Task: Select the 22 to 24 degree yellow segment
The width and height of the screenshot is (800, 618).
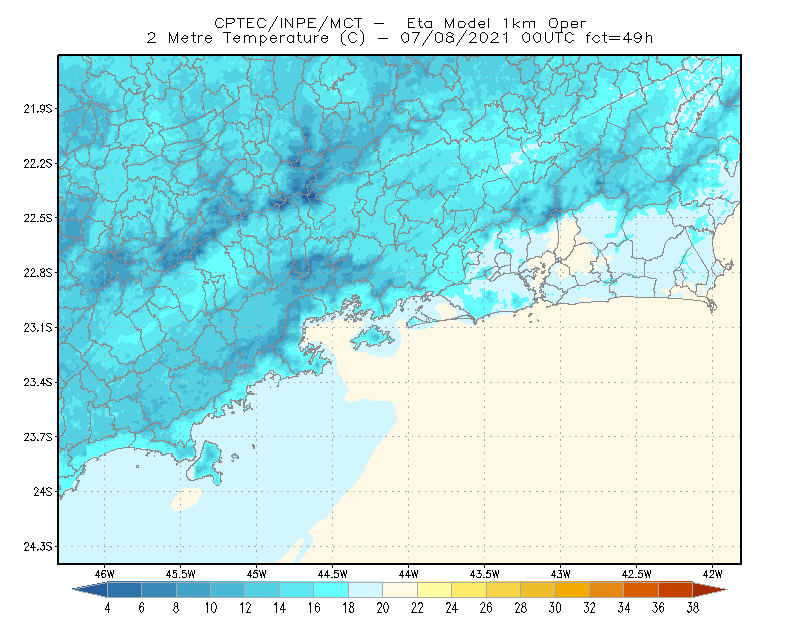Action: (x=434, y=590)
